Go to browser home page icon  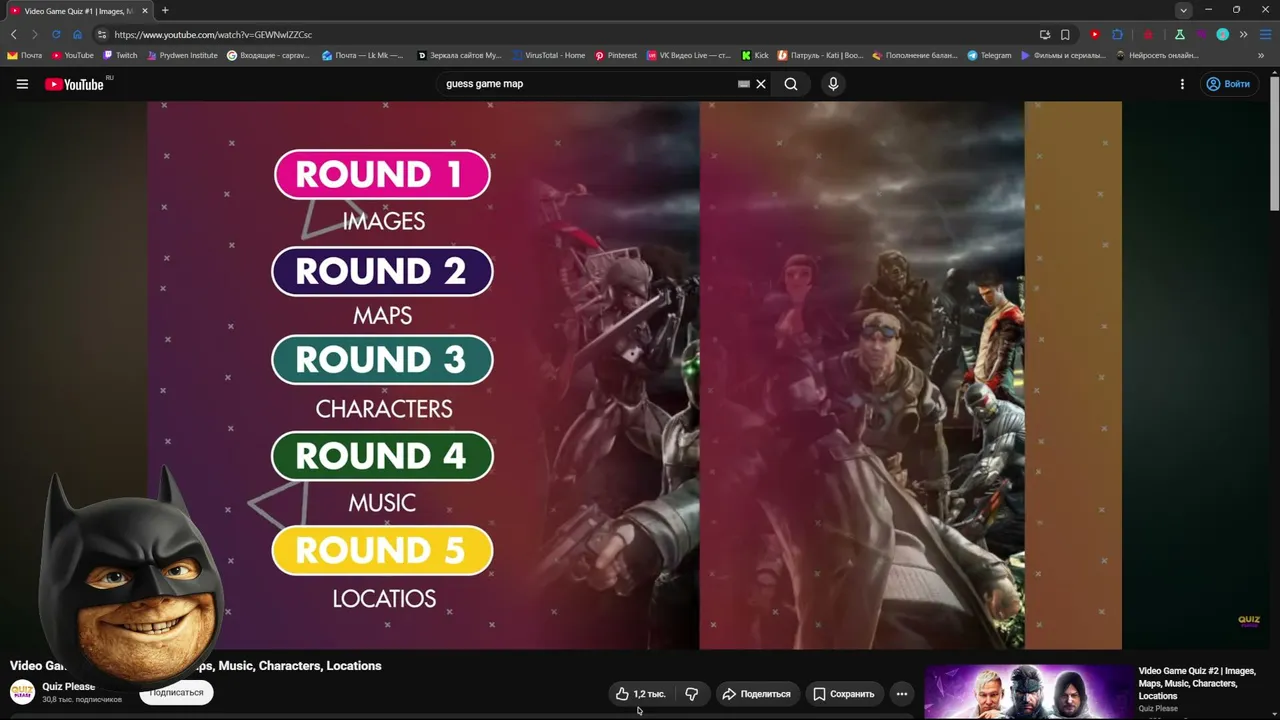[77, 34]
